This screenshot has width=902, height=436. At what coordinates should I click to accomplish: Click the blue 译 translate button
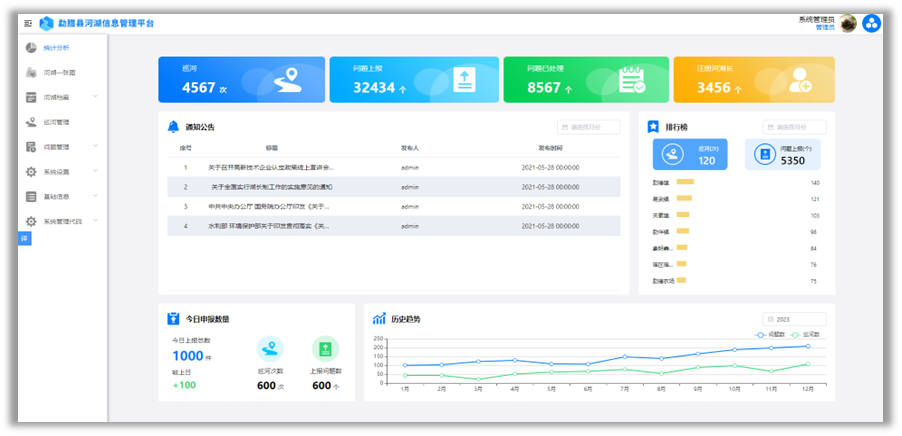click(x=25, y=237)
